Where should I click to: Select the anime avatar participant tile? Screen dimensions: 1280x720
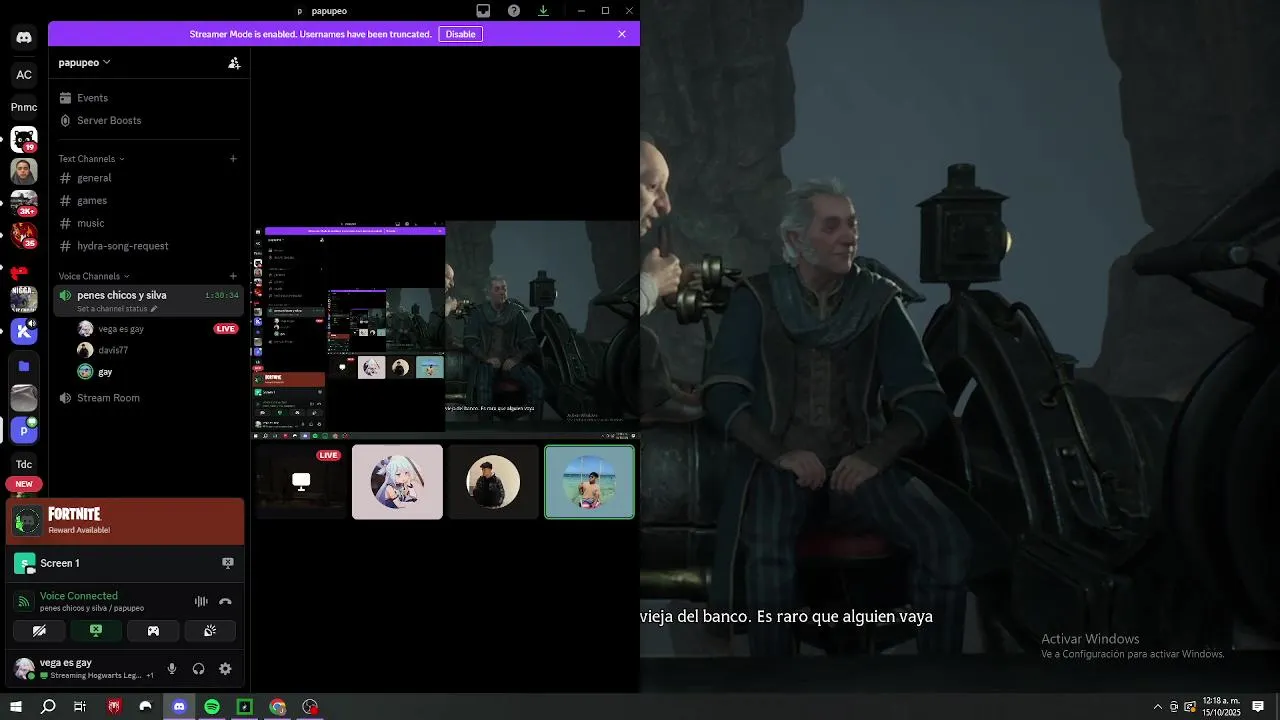(397, 482)
